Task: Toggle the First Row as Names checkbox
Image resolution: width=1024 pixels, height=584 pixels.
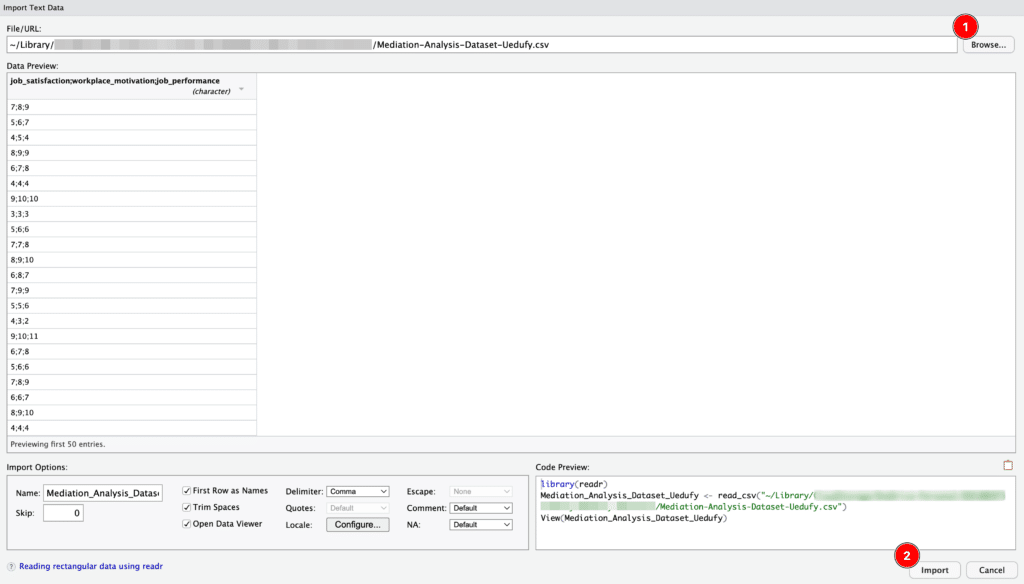Action: [x=184, y=490]
